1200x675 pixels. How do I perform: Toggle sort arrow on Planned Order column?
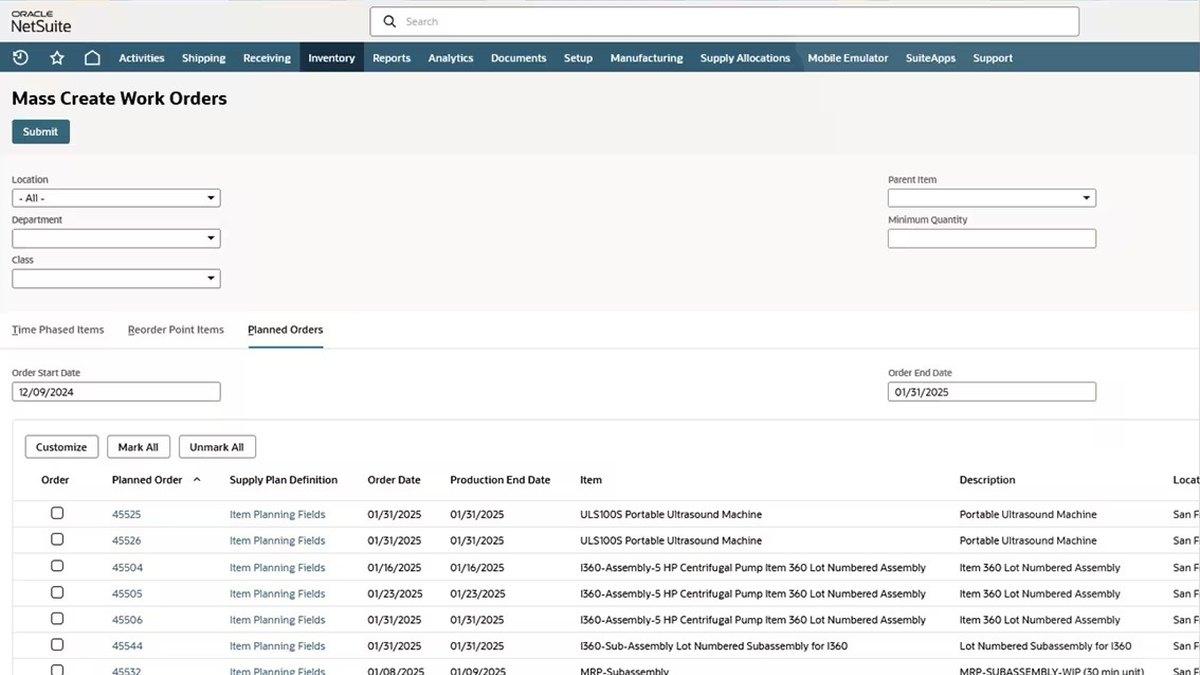[197, 479]
